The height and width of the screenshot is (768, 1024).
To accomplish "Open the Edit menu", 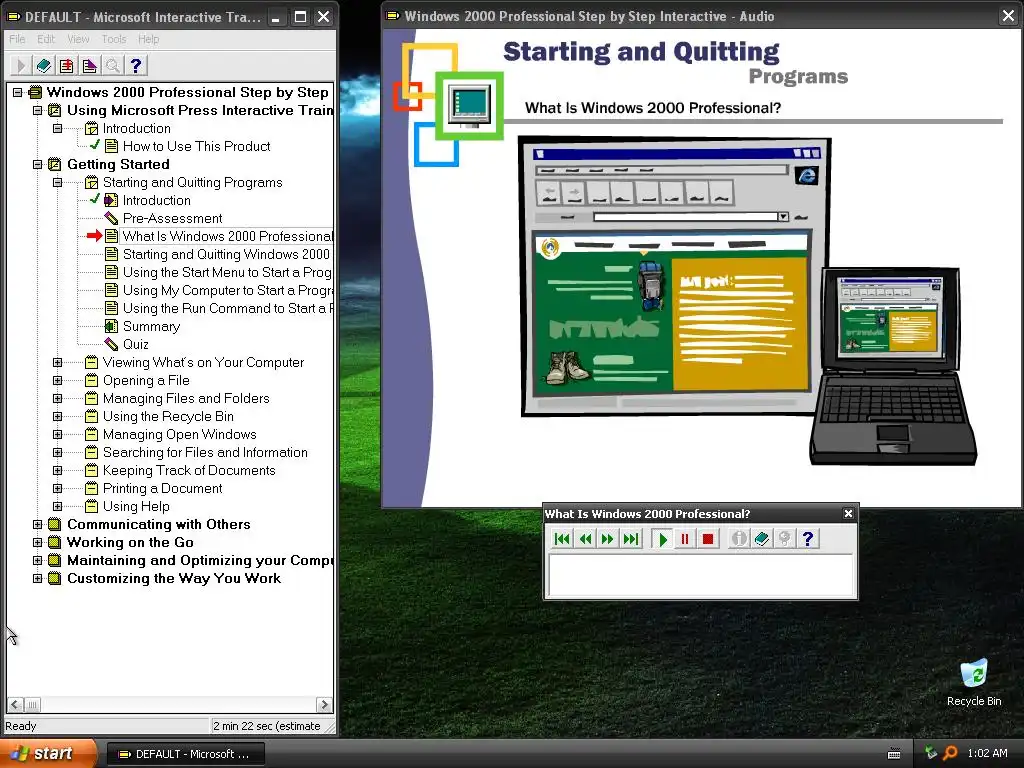I will (46, 39).
